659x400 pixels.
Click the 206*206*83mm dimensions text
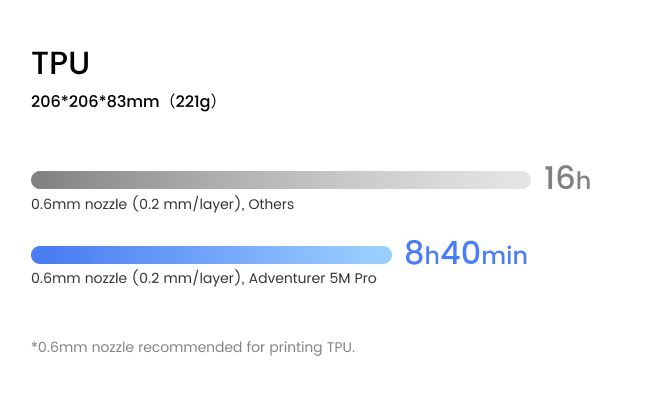(x=95, y=102)
